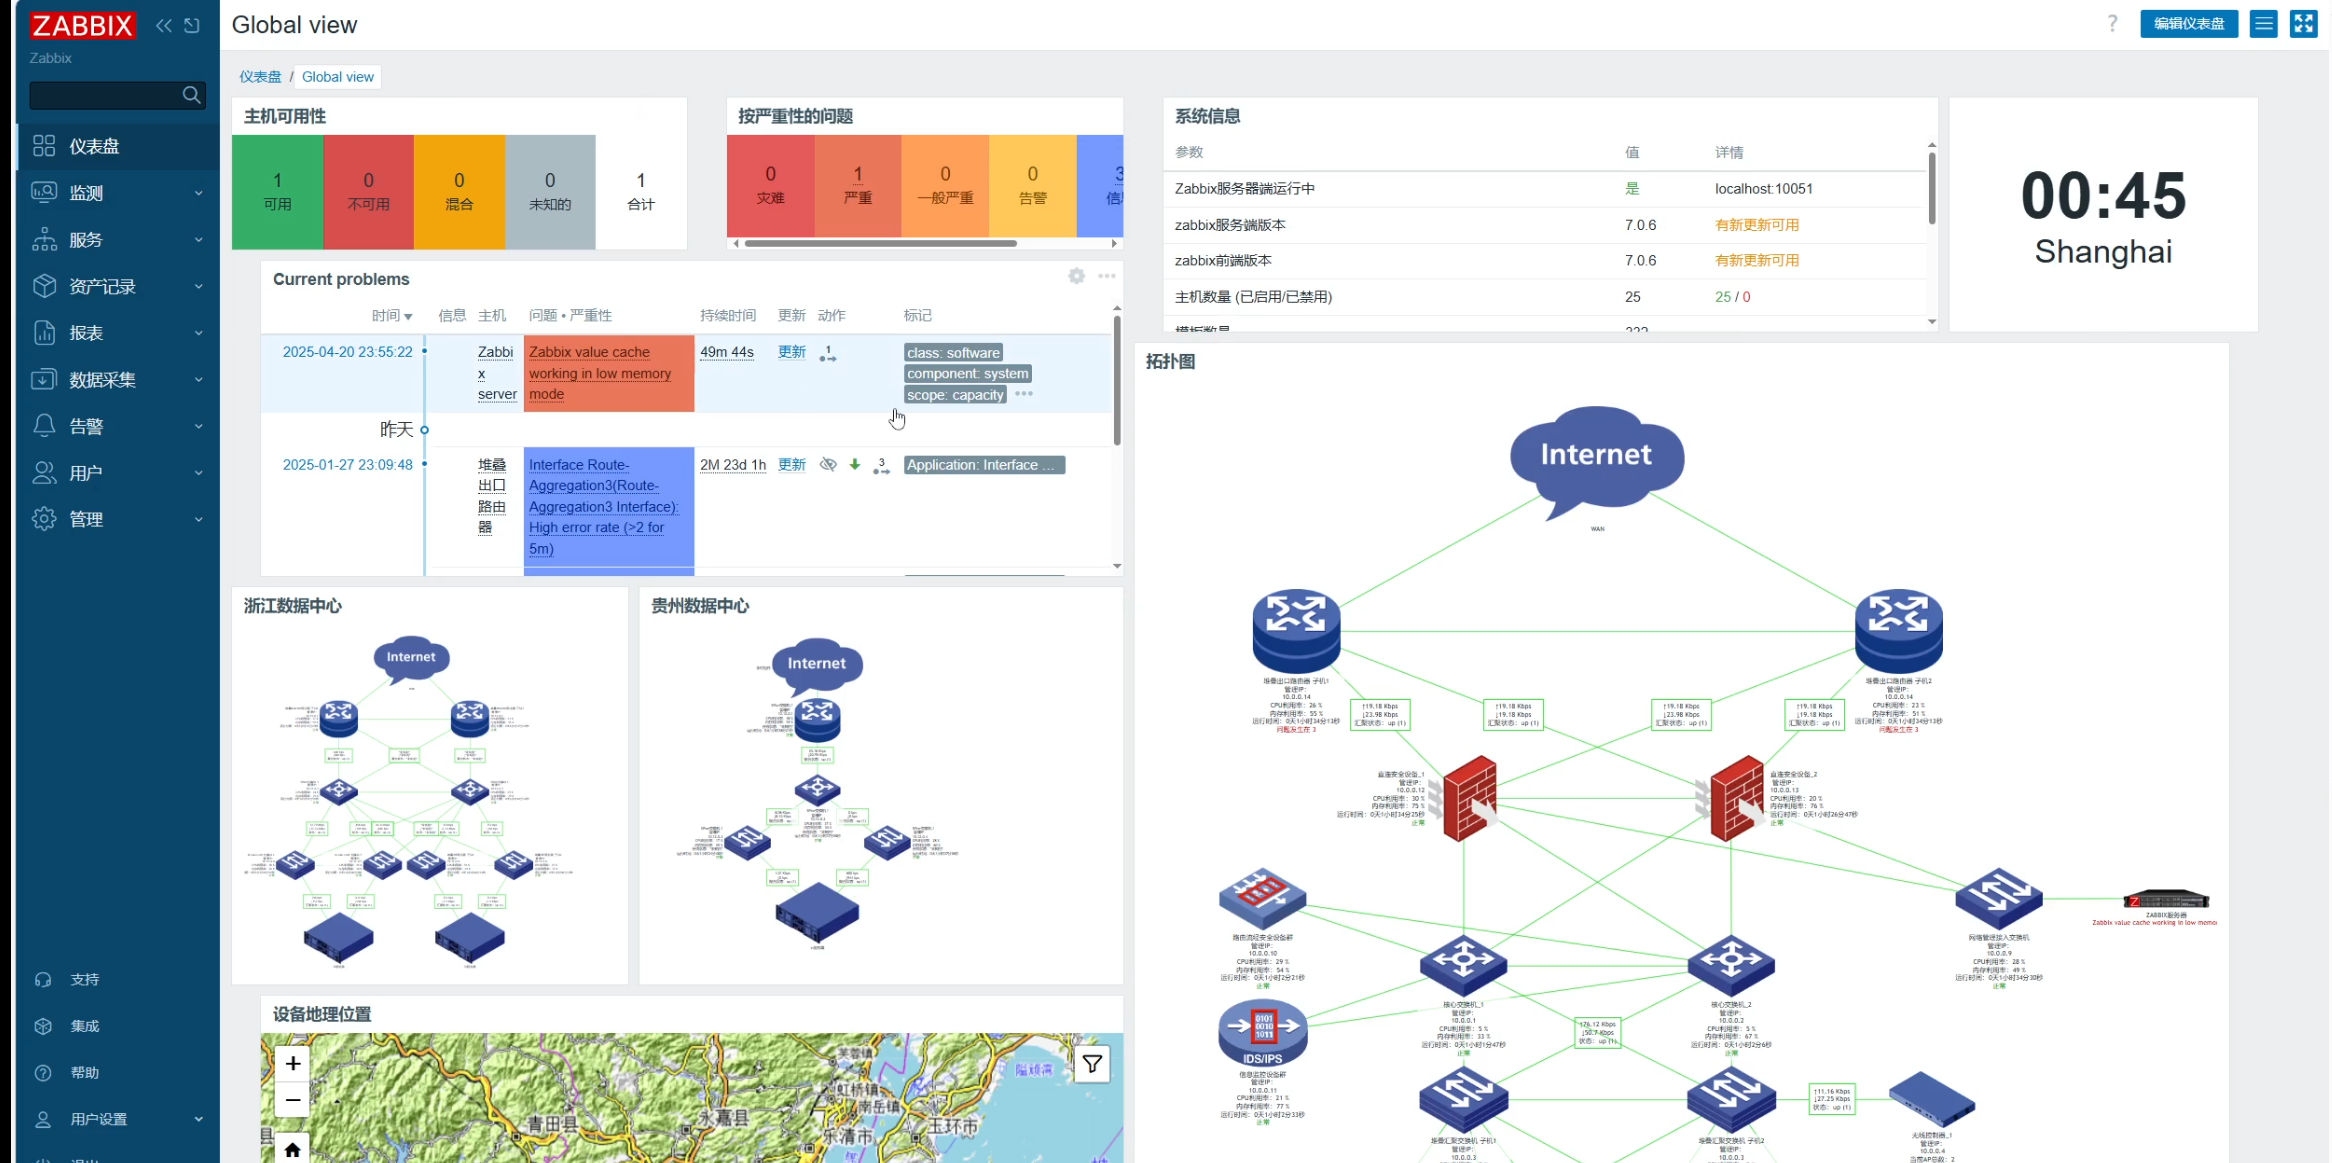Click the question mark help icon
Image resolution: width=2332 pixels, height=1163 pixels.
pyautogui.click(x=2112, y=24)
